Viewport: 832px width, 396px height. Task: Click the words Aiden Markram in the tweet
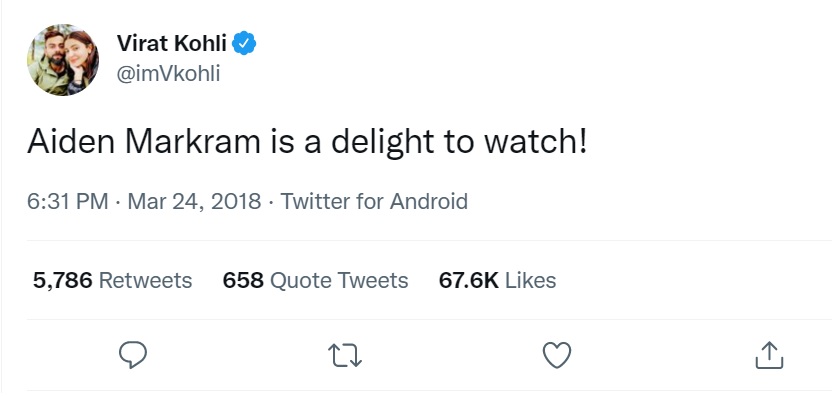pyautogui.click(x=144, y=142)
